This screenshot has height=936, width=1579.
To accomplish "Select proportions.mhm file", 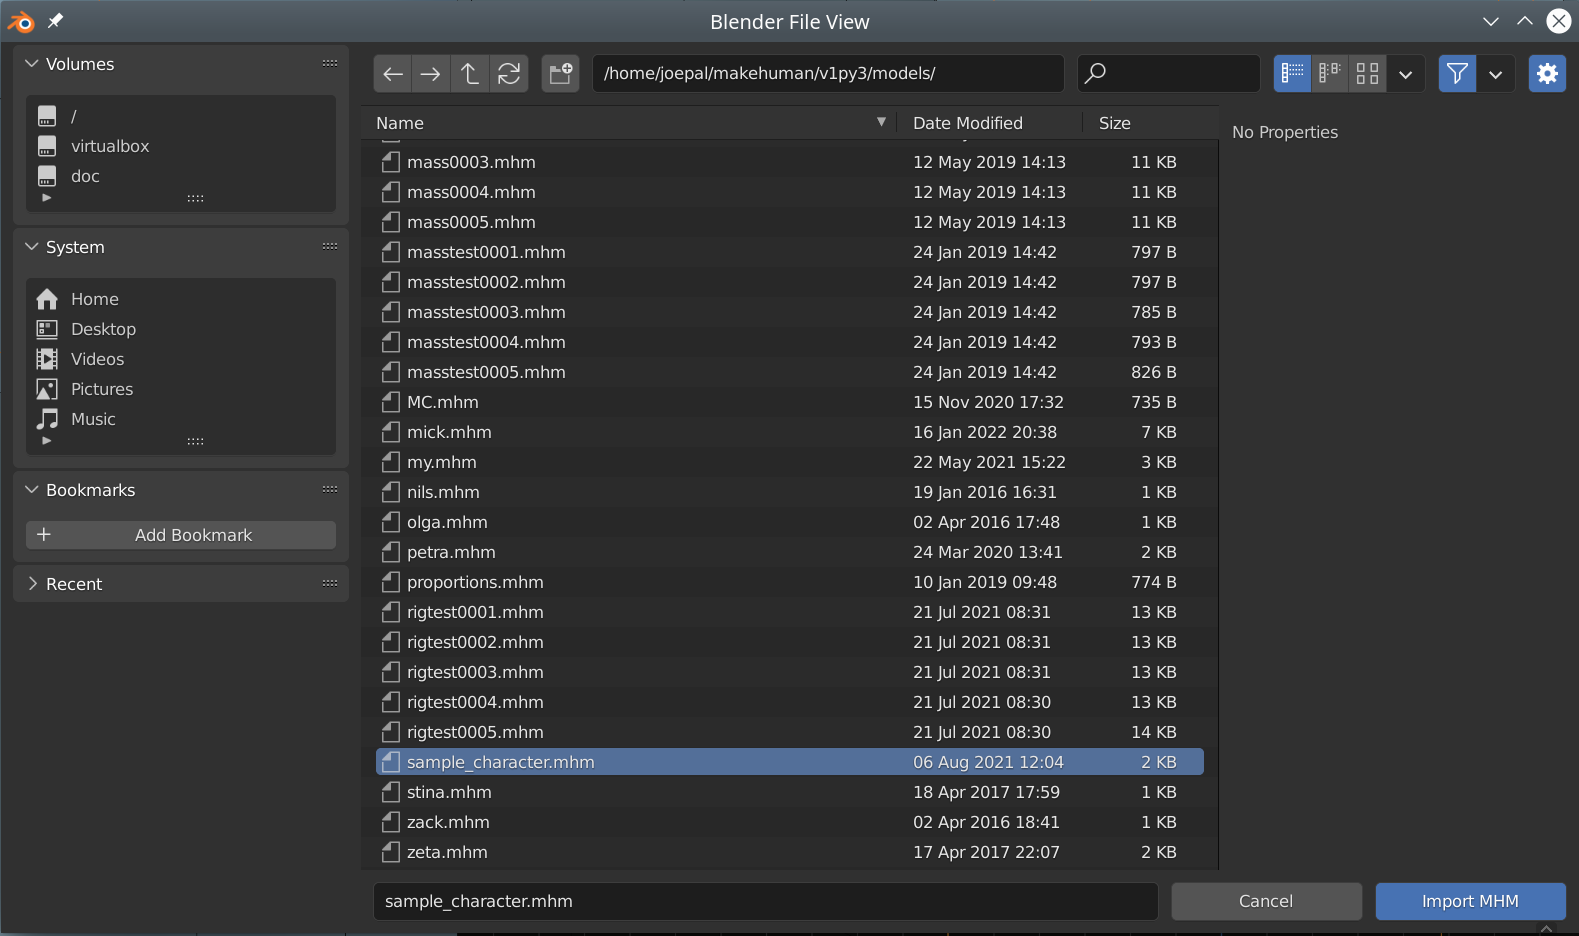I will (x=790, y=582).
